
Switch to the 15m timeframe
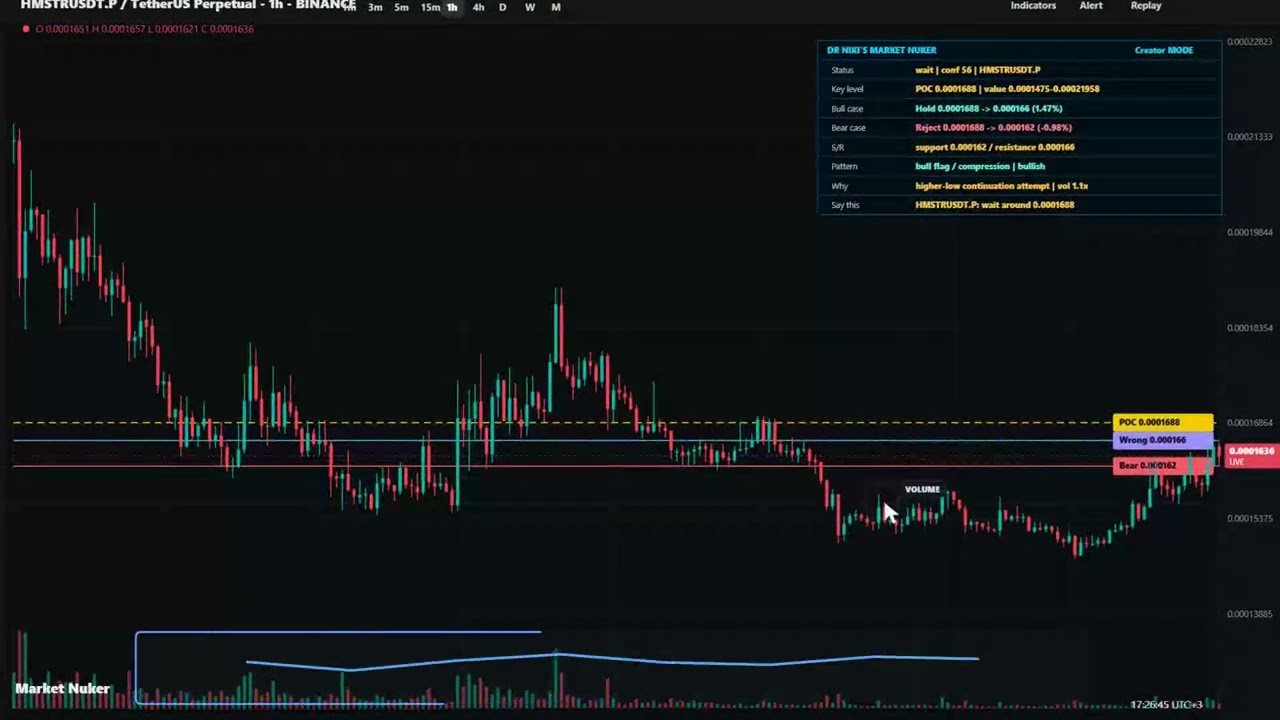tap(430, 7)
